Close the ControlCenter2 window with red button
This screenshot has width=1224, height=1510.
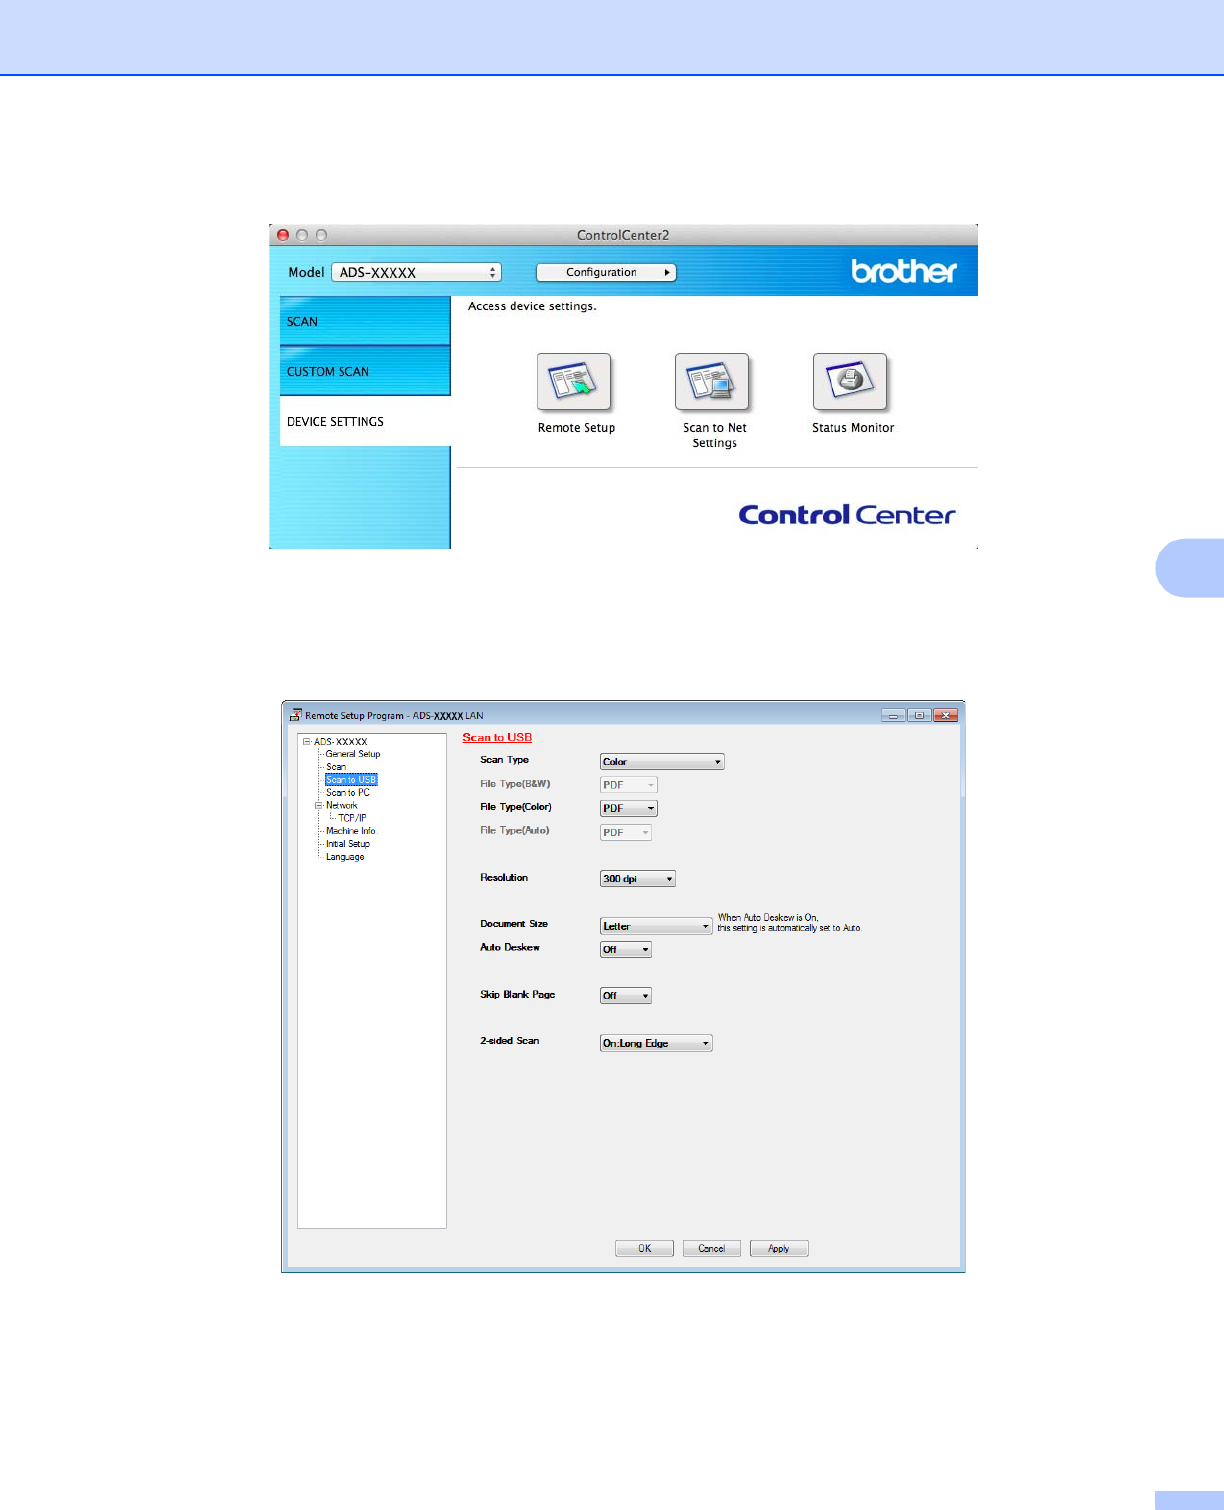[283, 235]
